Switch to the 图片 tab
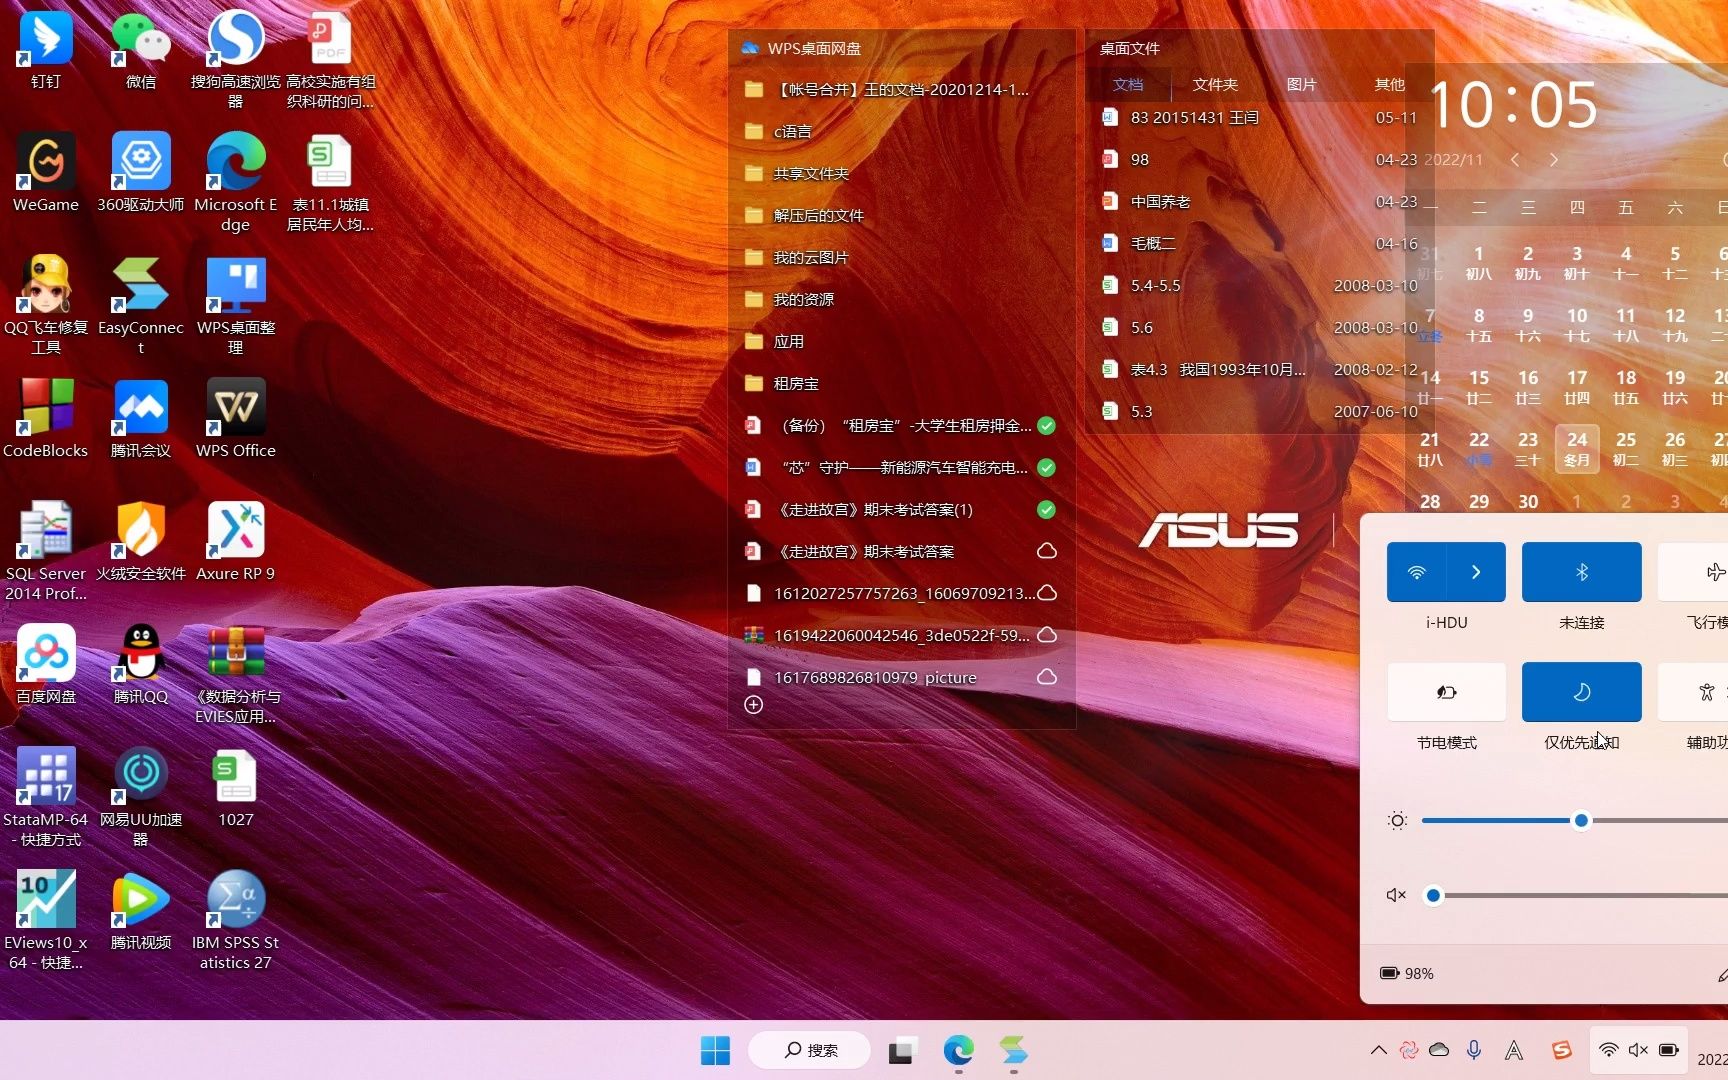 (1302, 85)
